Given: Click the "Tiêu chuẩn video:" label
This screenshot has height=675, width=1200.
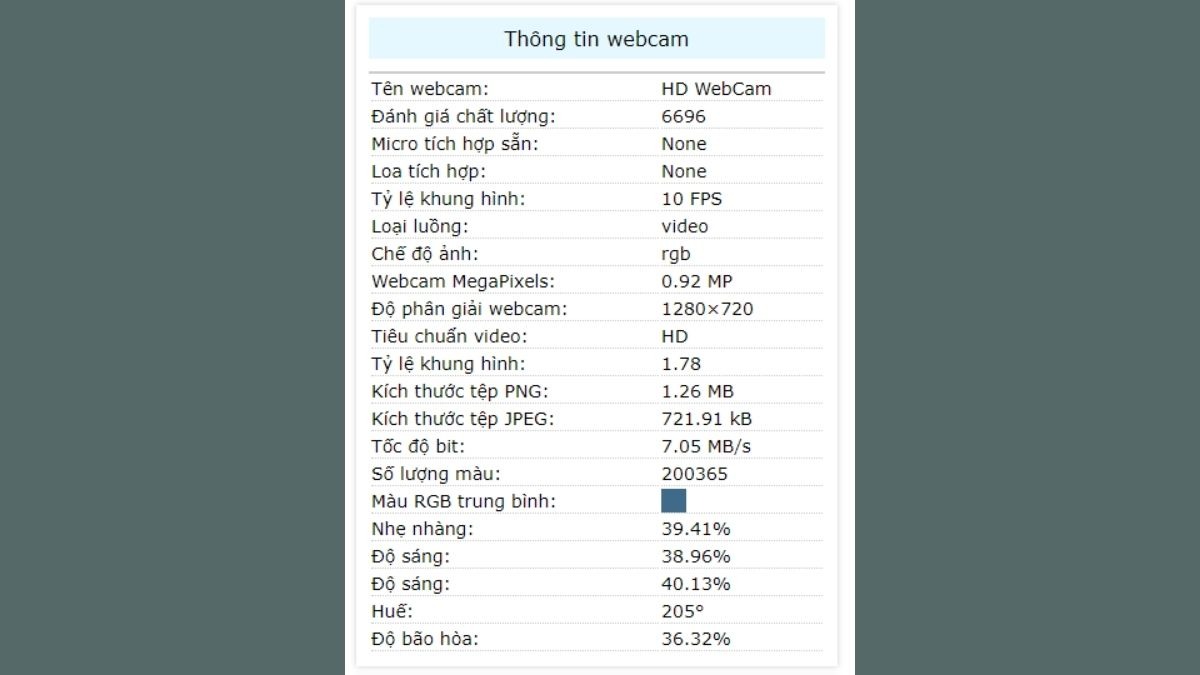Looking at the screenshot, I should 448,336.
